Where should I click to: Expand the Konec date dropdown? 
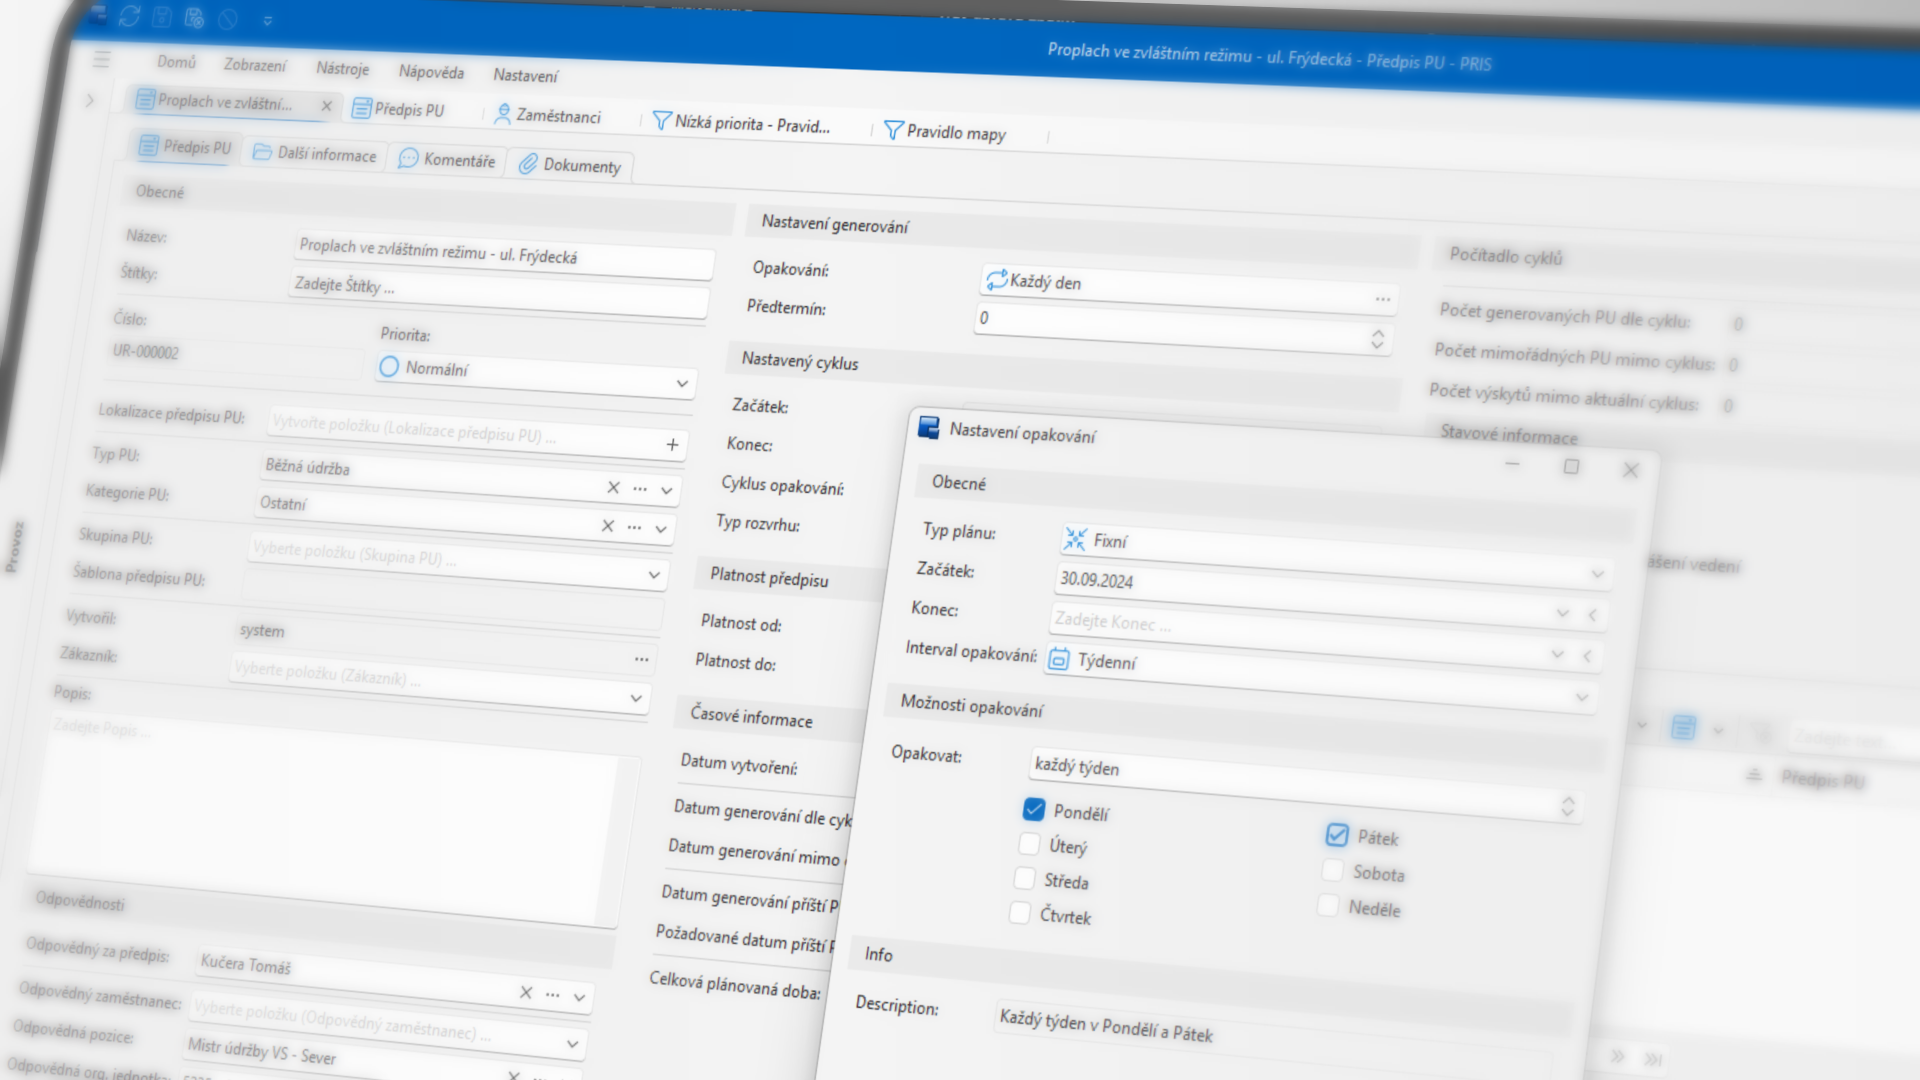[x=1557, y=653]
